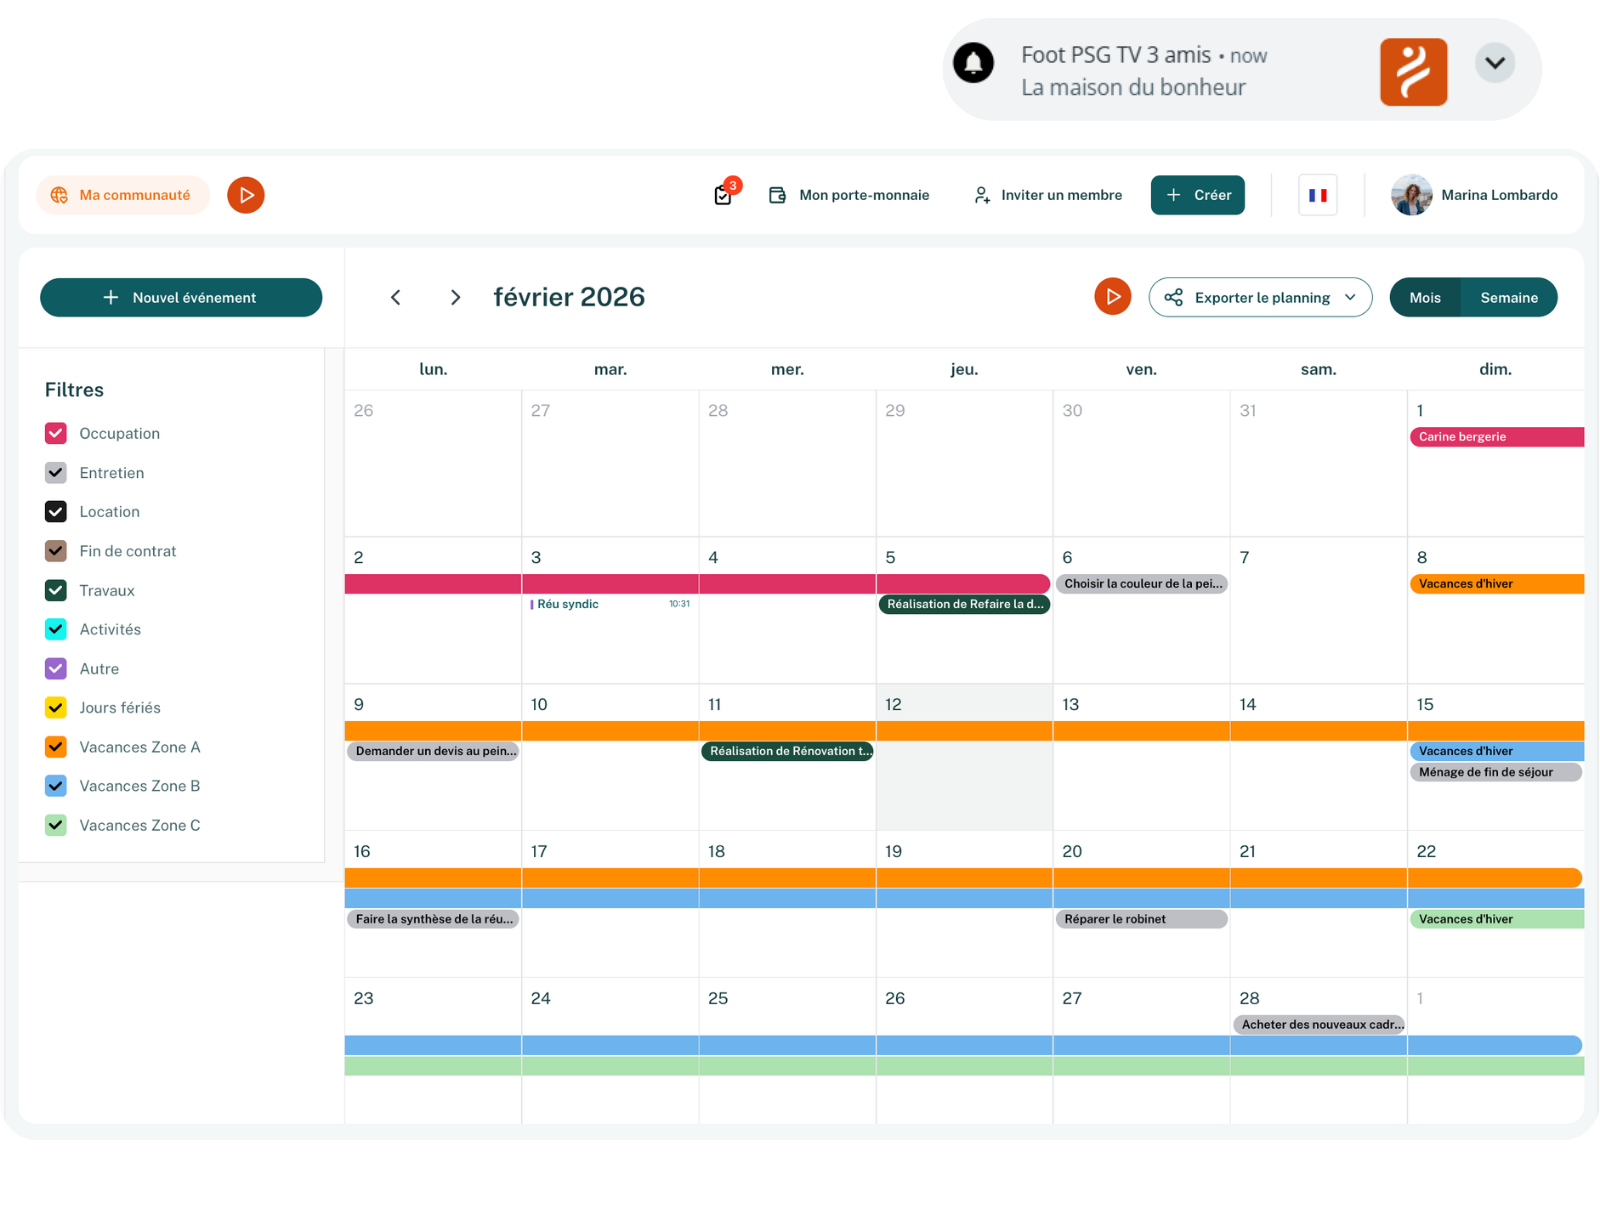Expand the Exporter le planning dropdown
This screenshot has width=1600, height=1208.
1259,298
